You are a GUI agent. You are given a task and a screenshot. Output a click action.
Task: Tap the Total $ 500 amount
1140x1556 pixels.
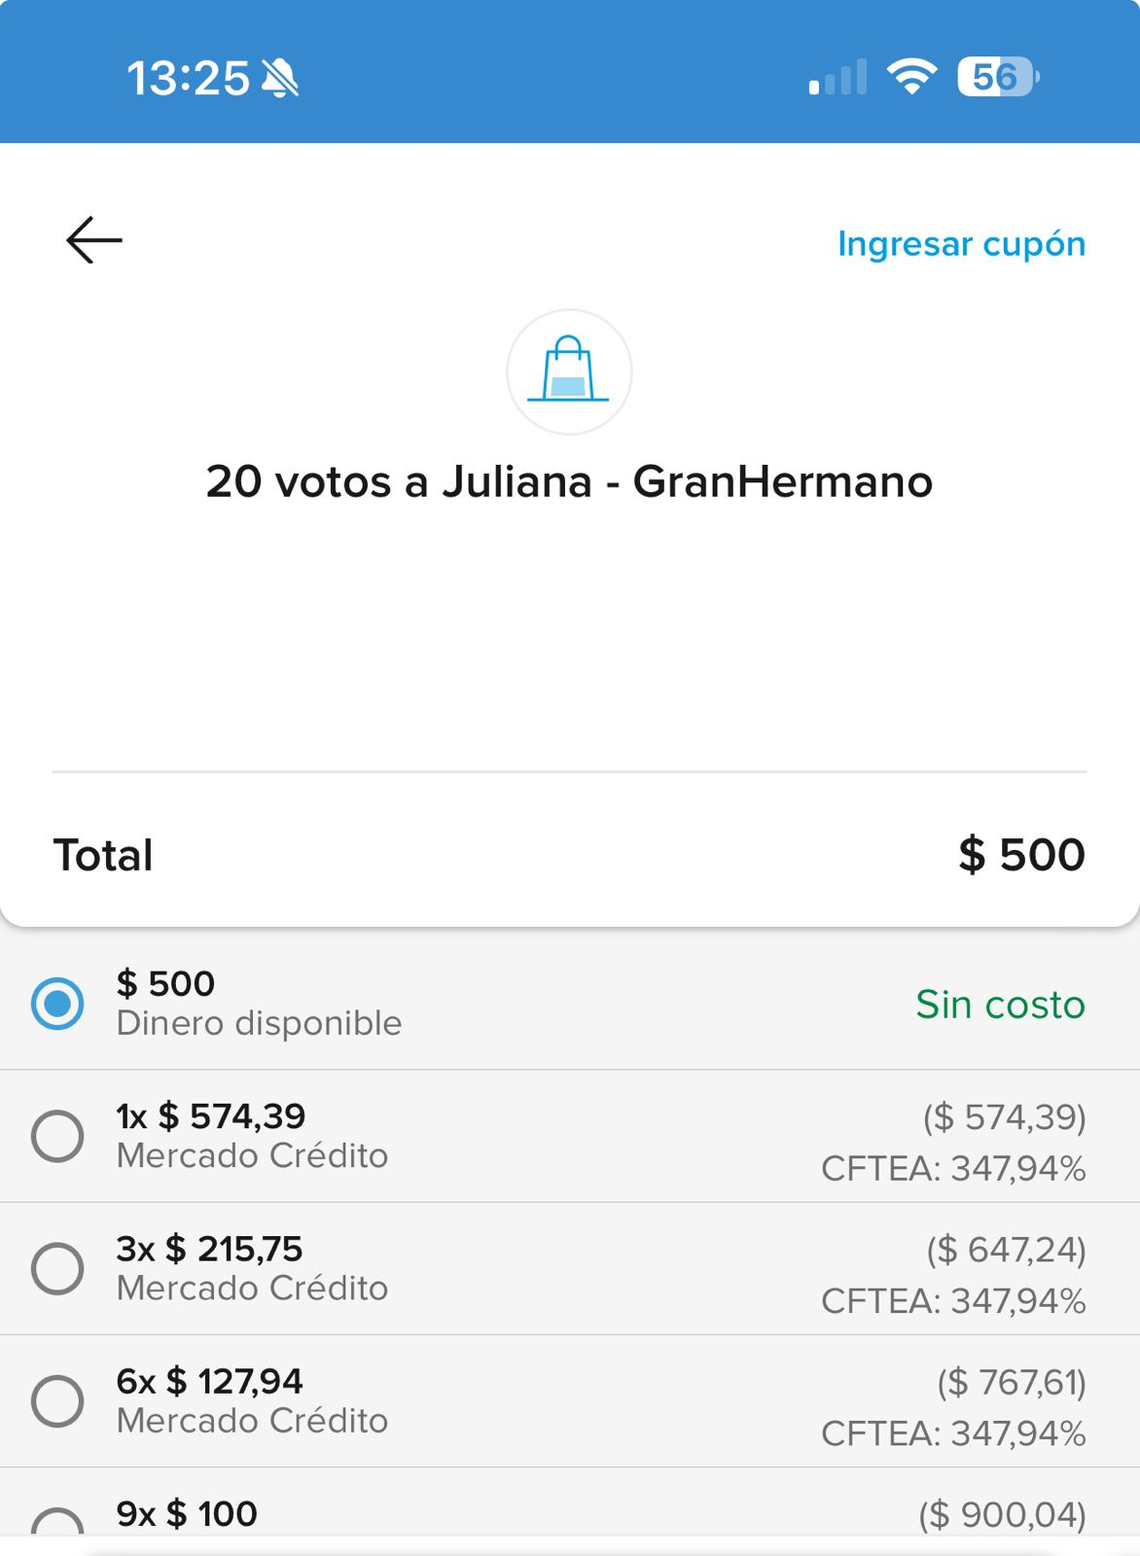click(1021, 855)
